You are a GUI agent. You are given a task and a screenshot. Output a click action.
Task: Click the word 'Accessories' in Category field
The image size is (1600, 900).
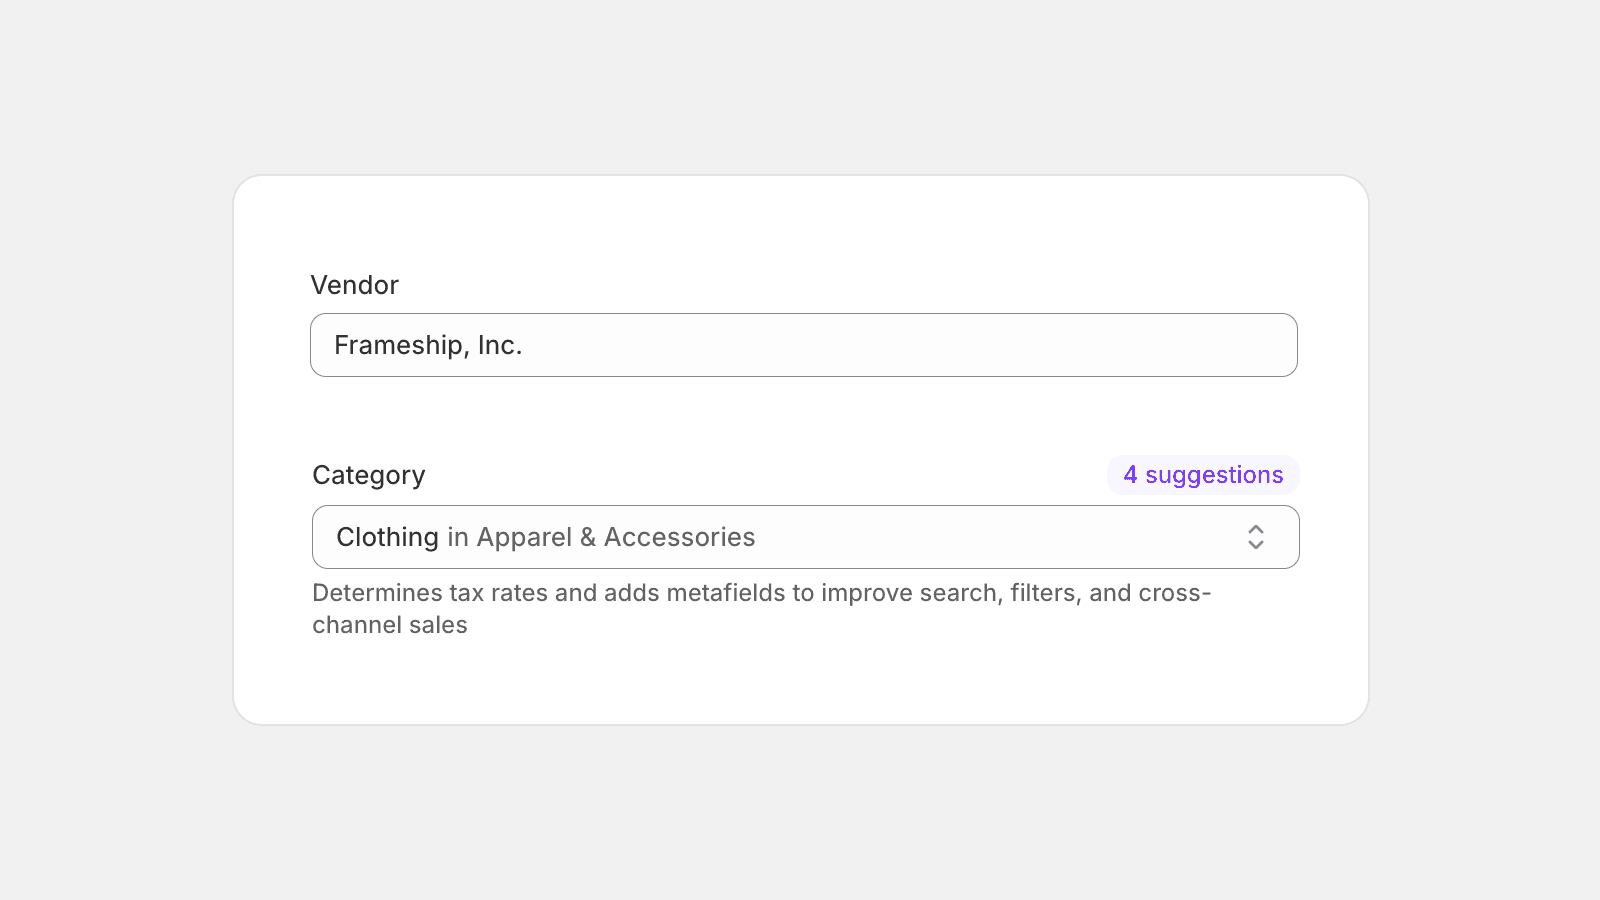coord(680,537)
